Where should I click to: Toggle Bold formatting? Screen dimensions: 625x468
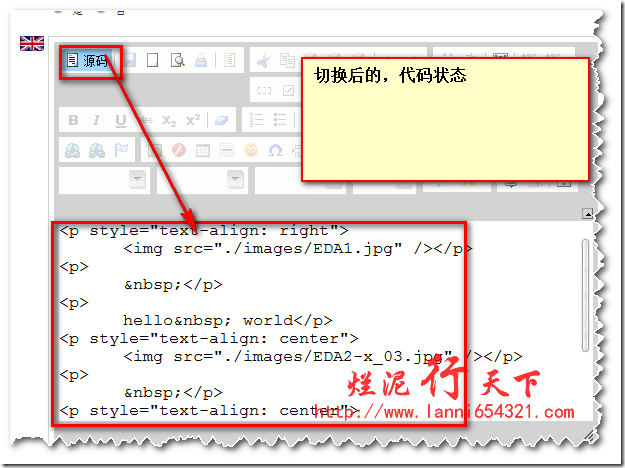click(x=73, y=120)
